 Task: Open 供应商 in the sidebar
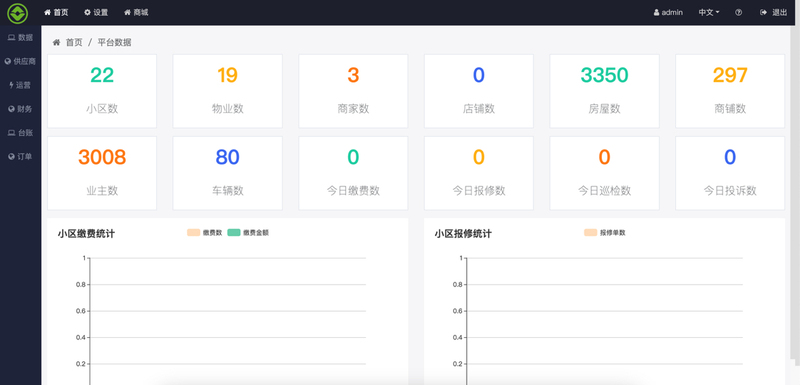[x=20, y=61]
